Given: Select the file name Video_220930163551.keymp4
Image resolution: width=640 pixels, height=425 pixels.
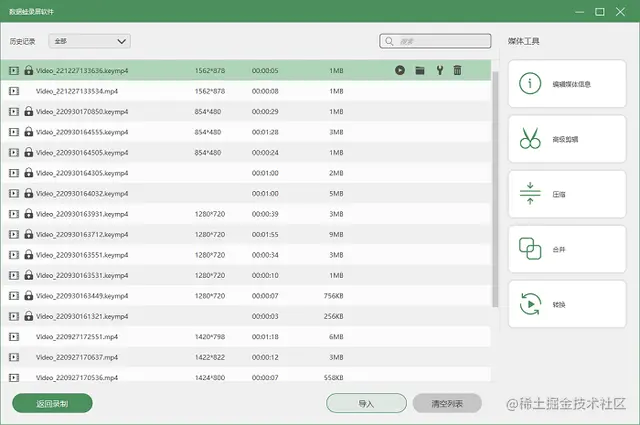Looking at the screenshot, I should (82, 255).
